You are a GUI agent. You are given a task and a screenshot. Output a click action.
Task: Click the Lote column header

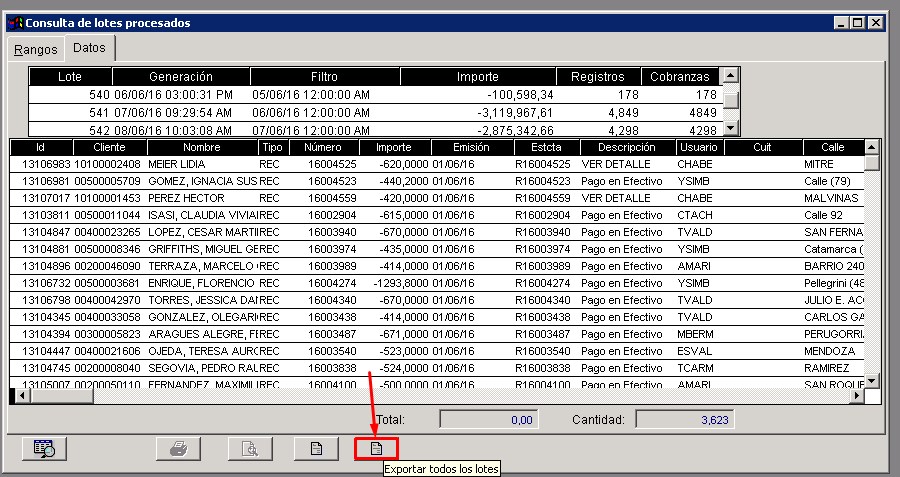(x=70, y=76)
